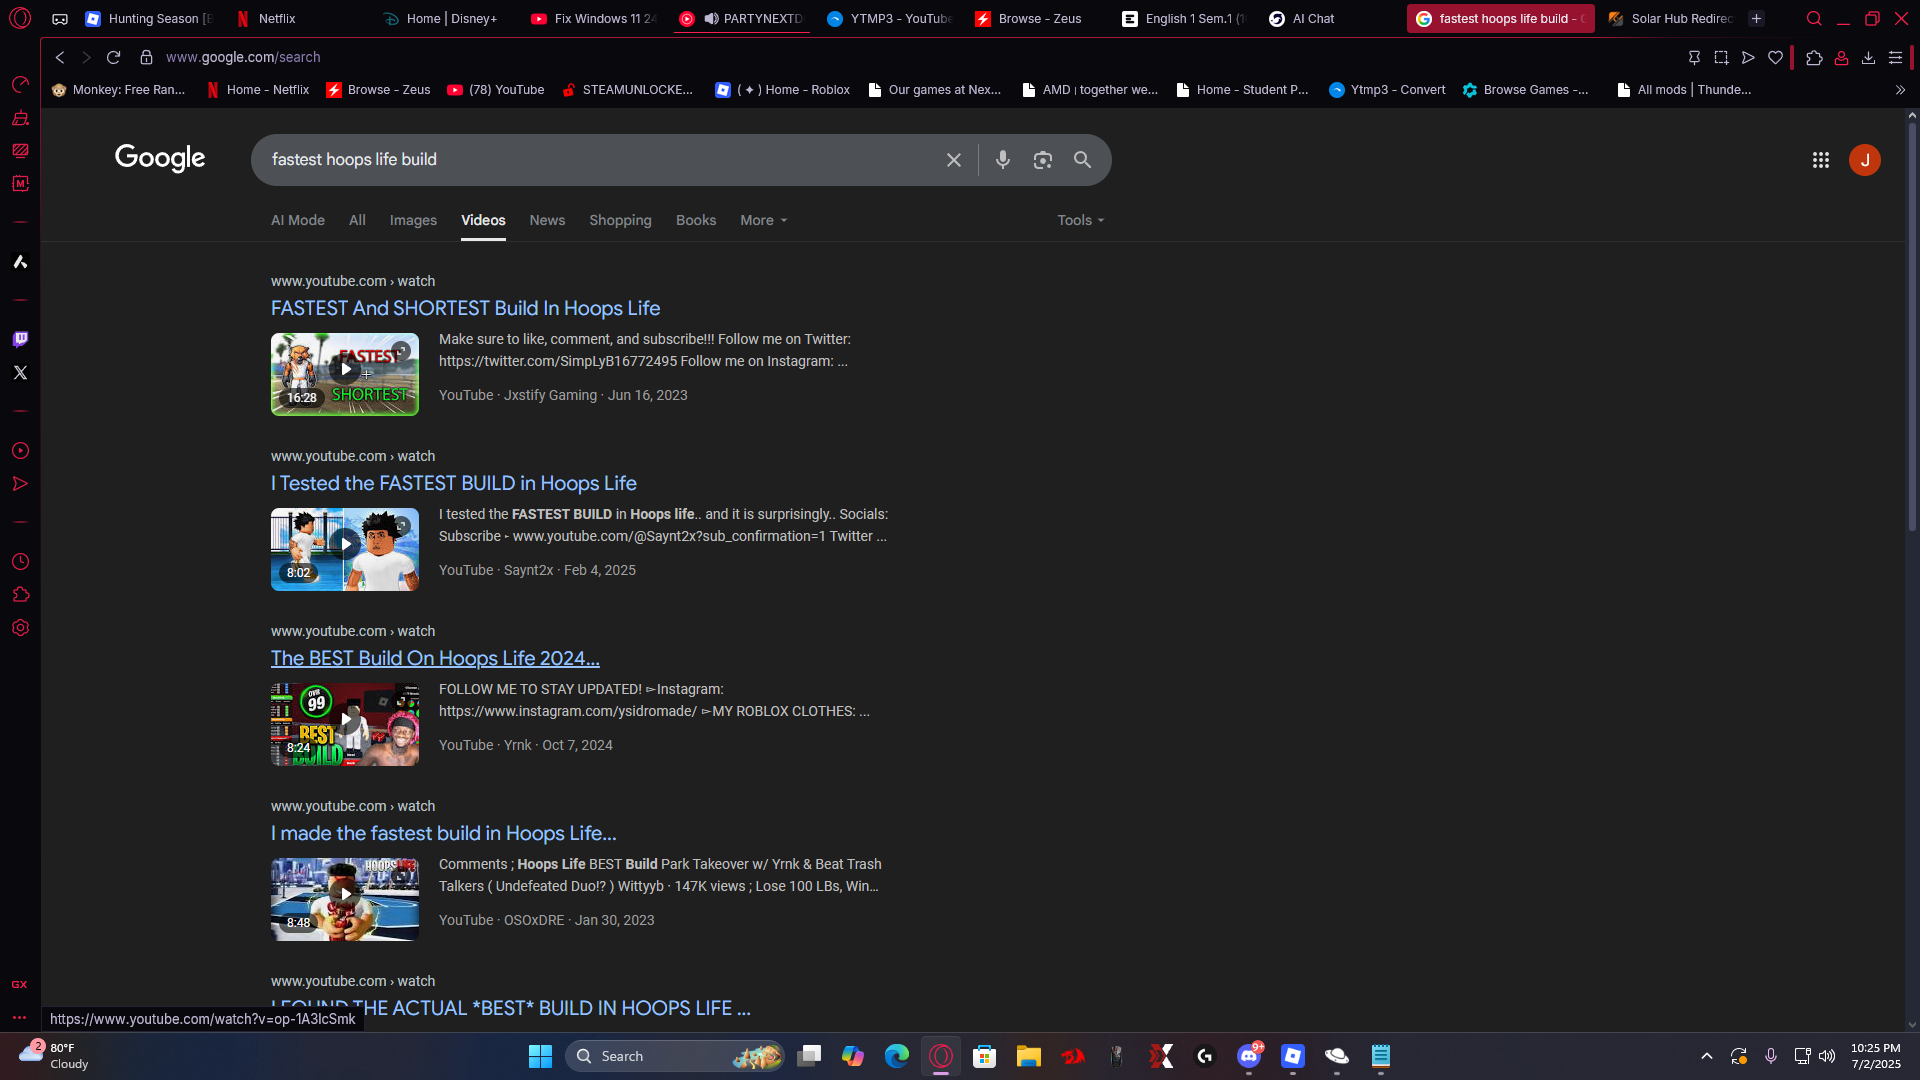Click the address bar URL
Image resolution: width=1920 pixels, height=1080 pixels.
coord(243,58)
